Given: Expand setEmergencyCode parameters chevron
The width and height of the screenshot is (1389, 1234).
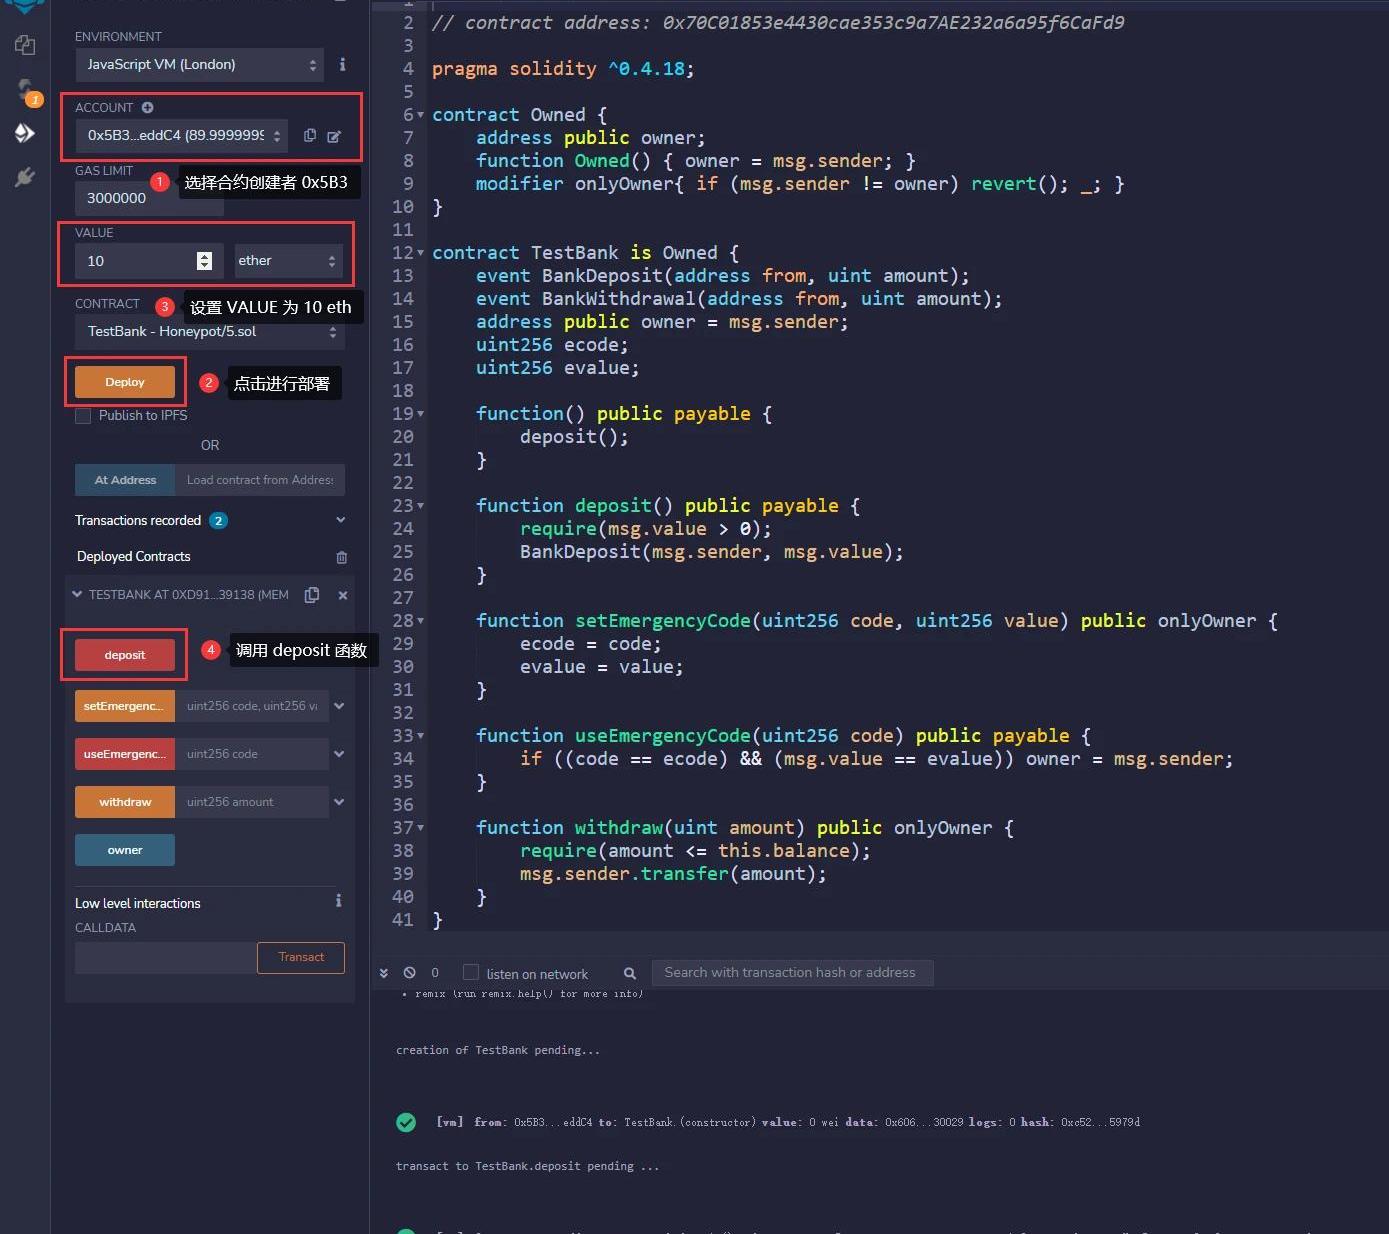Looking at the screenshot, I should click(339, 706).
